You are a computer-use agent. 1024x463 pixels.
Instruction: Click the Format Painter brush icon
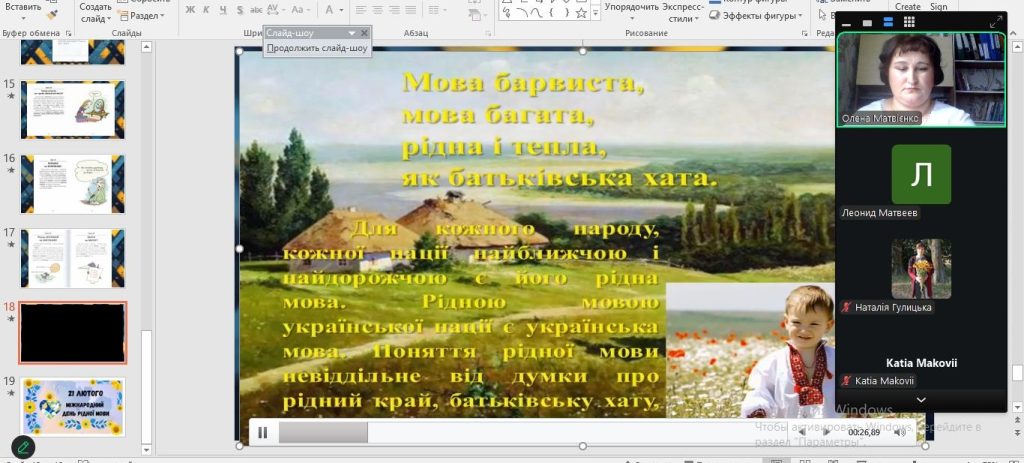[52, 14]
